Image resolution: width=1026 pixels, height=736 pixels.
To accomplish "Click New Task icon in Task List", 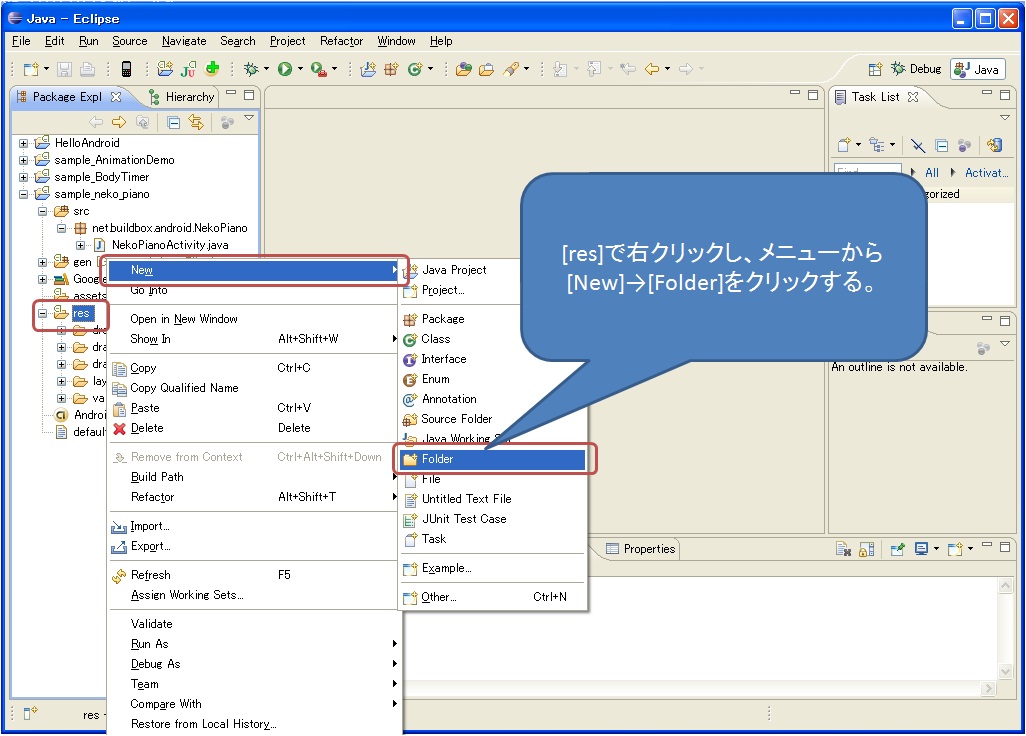I will 844,145.
